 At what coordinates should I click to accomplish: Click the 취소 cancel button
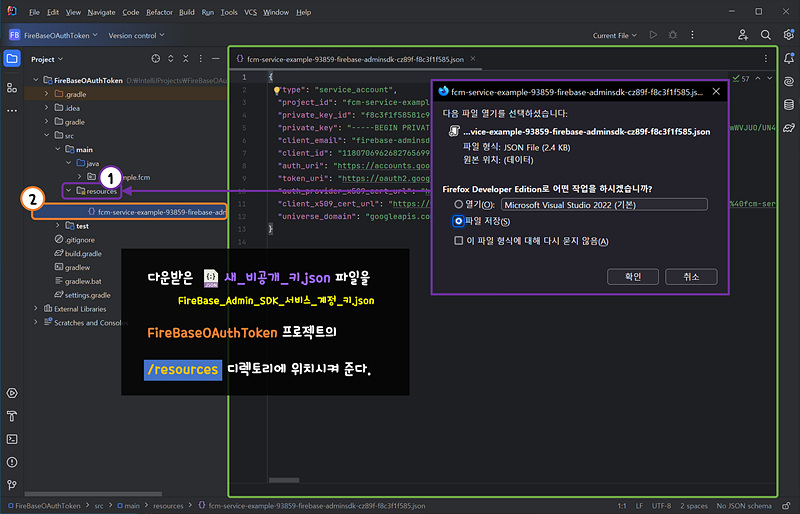pyautogui.click(x=691, y=277)
